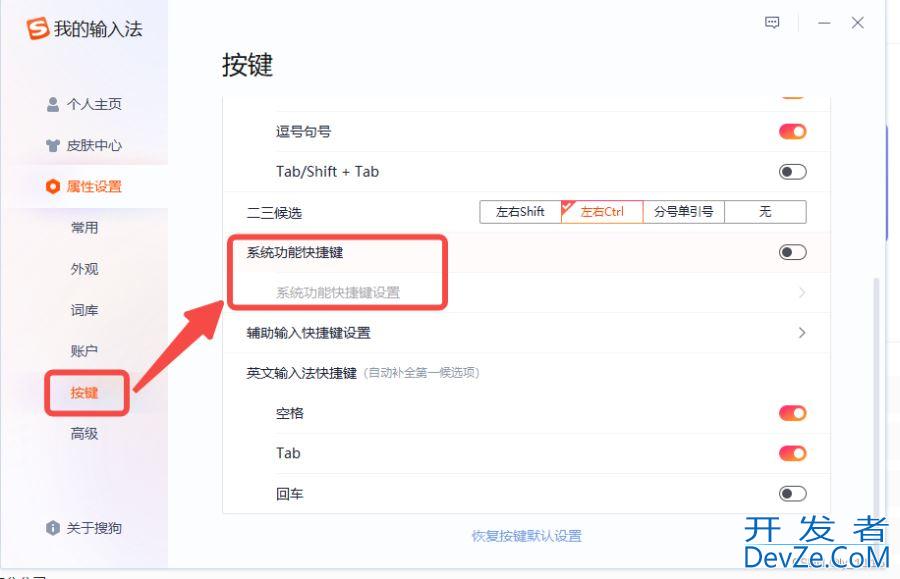Click the 关于搜狗 info icon
Screen dimensions: 900x579
pos(53,528)
